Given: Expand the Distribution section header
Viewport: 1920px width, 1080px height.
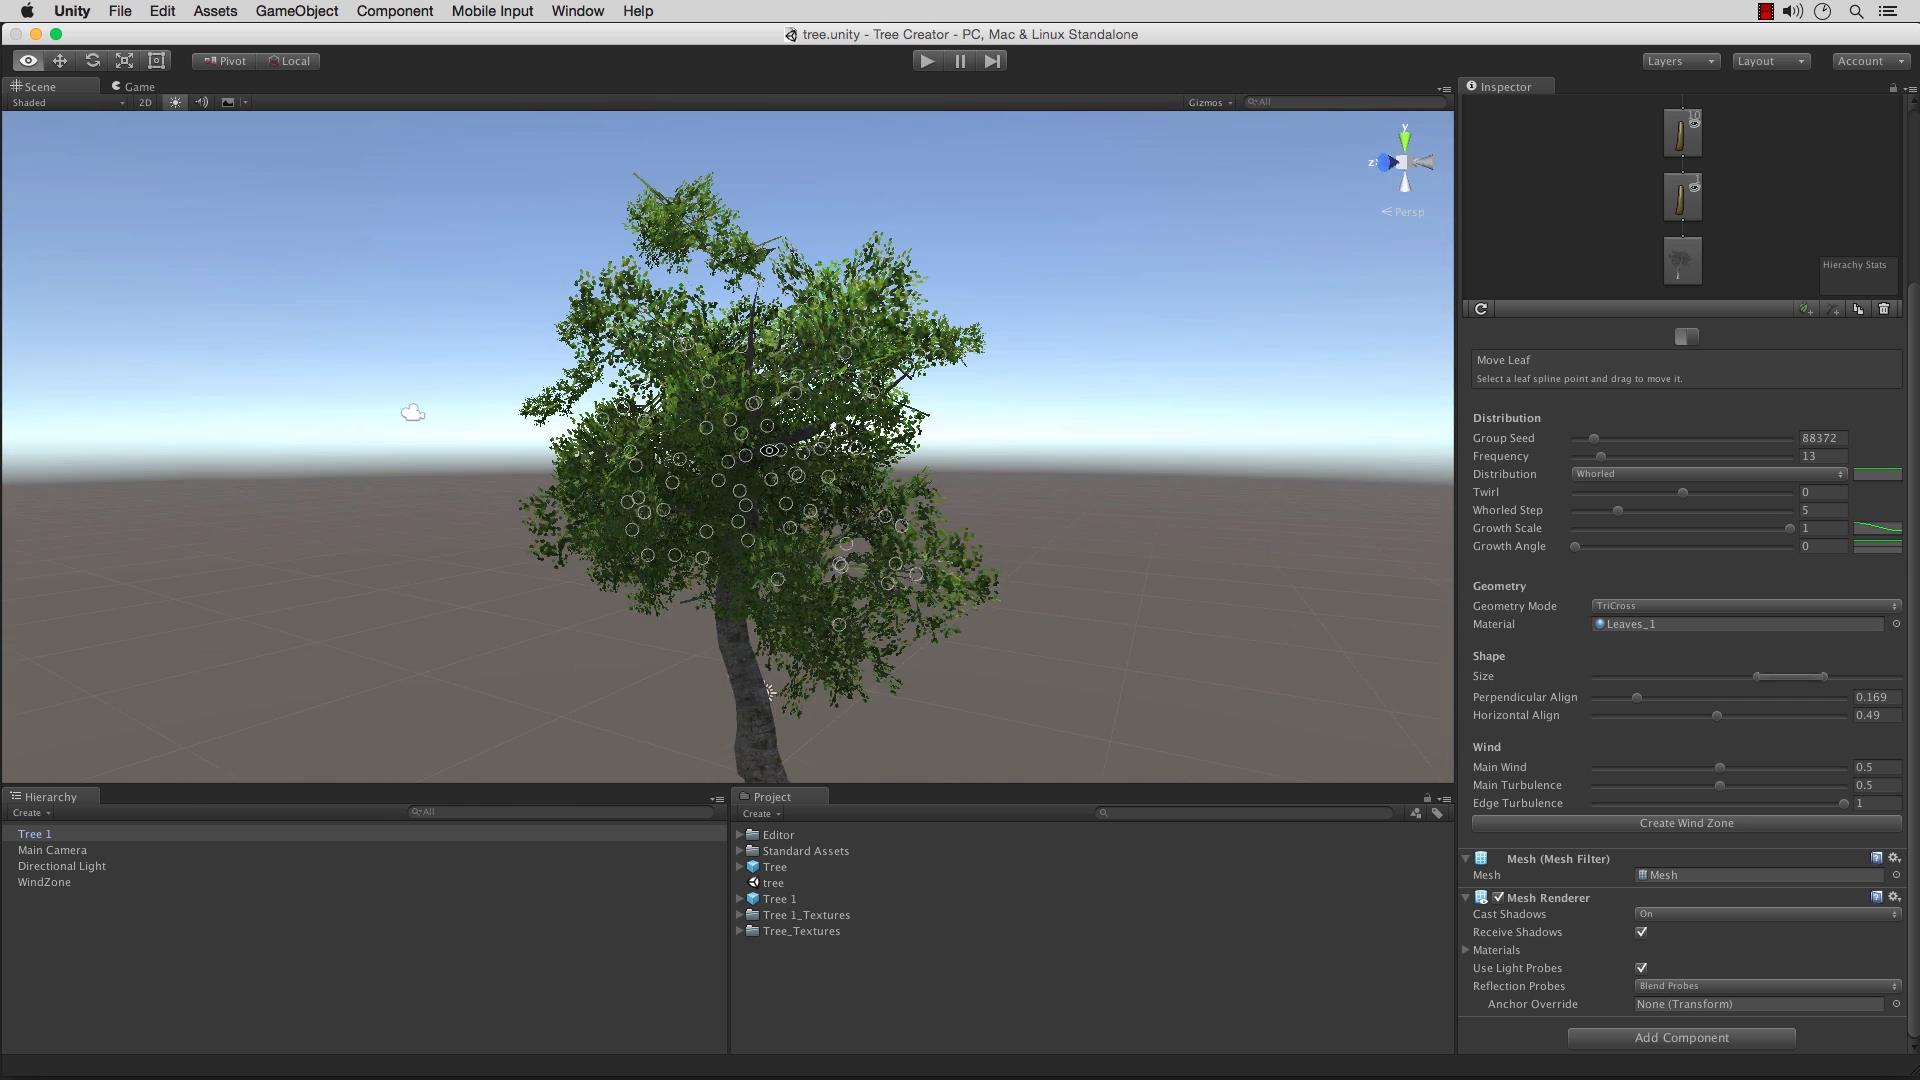Looking at the screenshot, I should [x=1507, y=418].
